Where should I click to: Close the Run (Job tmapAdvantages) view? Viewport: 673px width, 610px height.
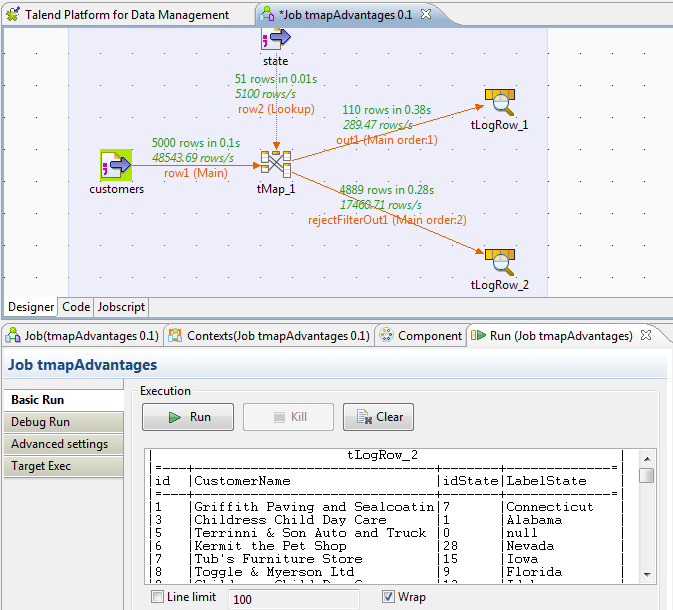point(646,335)
